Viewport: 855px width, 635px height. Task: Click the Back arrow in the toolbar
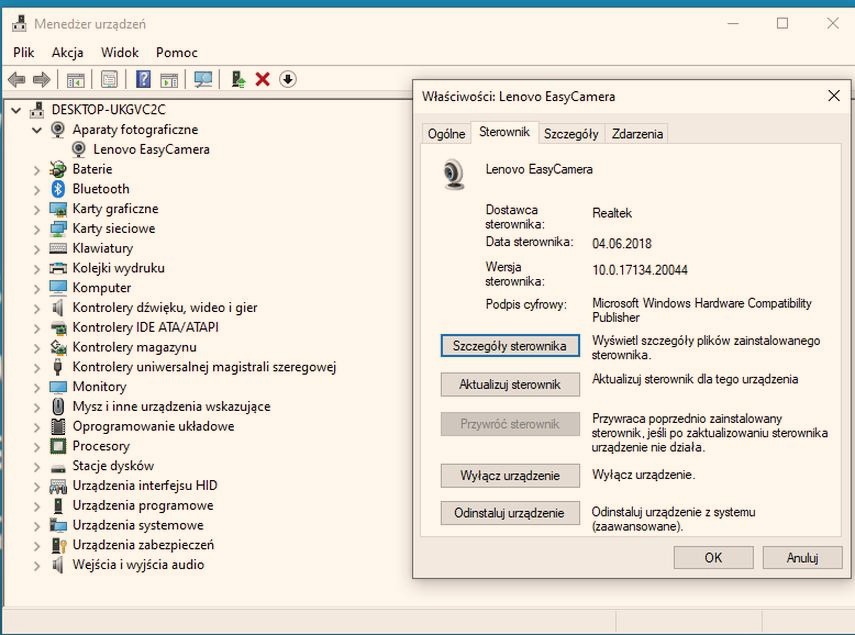[16, 80]
